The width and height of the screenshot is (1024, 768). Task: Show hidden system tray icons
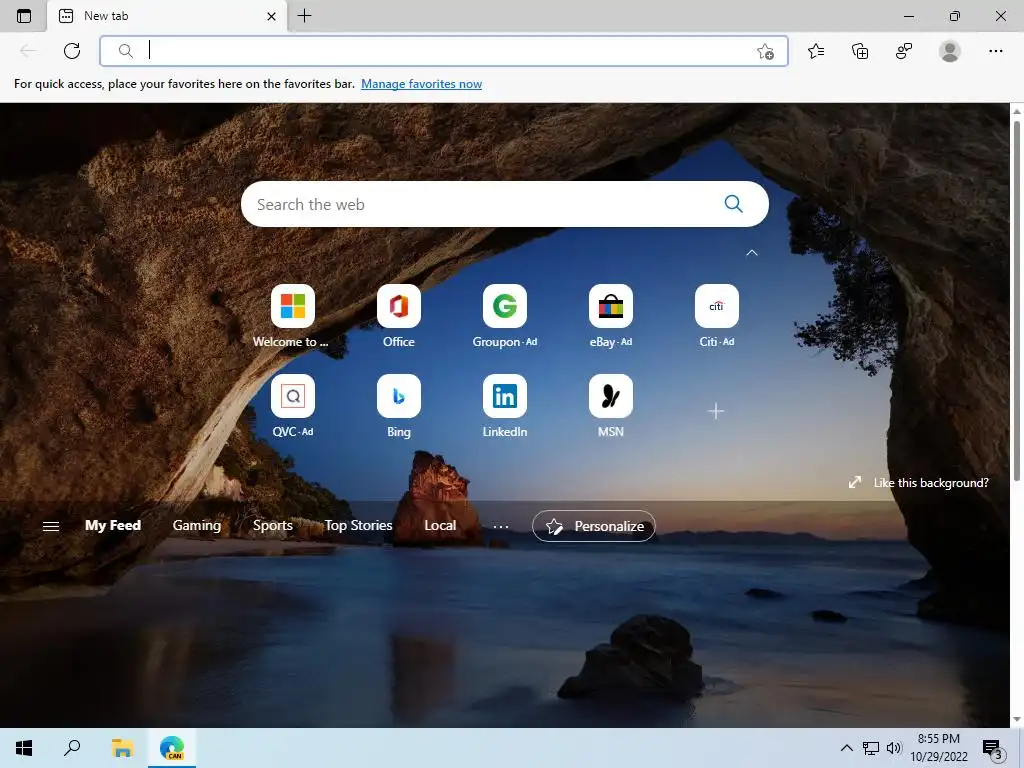point(846,748)
